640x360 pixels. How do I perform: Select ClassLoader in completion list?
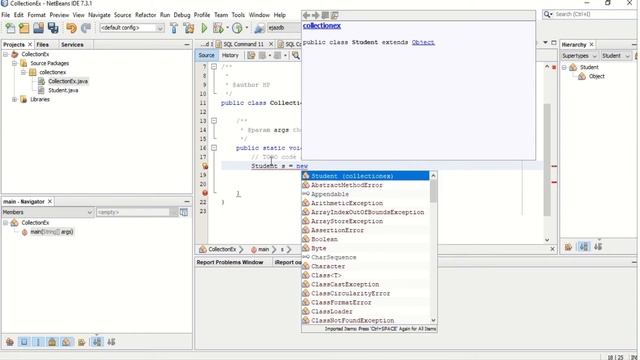pyautogui.click(x=365, y=311)
